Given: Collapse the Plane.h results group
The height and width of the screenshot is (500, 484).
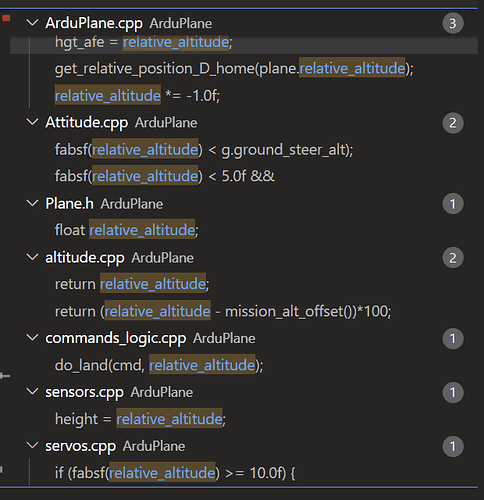Looking at the screenshot, I should click(32, 203).
